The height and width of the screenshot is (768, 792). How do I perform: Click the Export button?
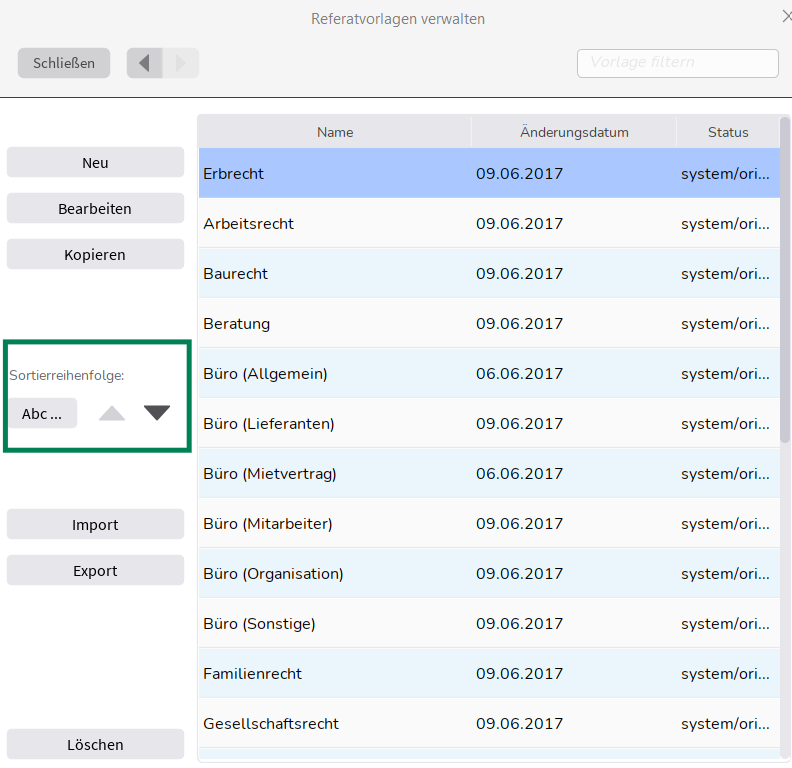pos(95,570)
